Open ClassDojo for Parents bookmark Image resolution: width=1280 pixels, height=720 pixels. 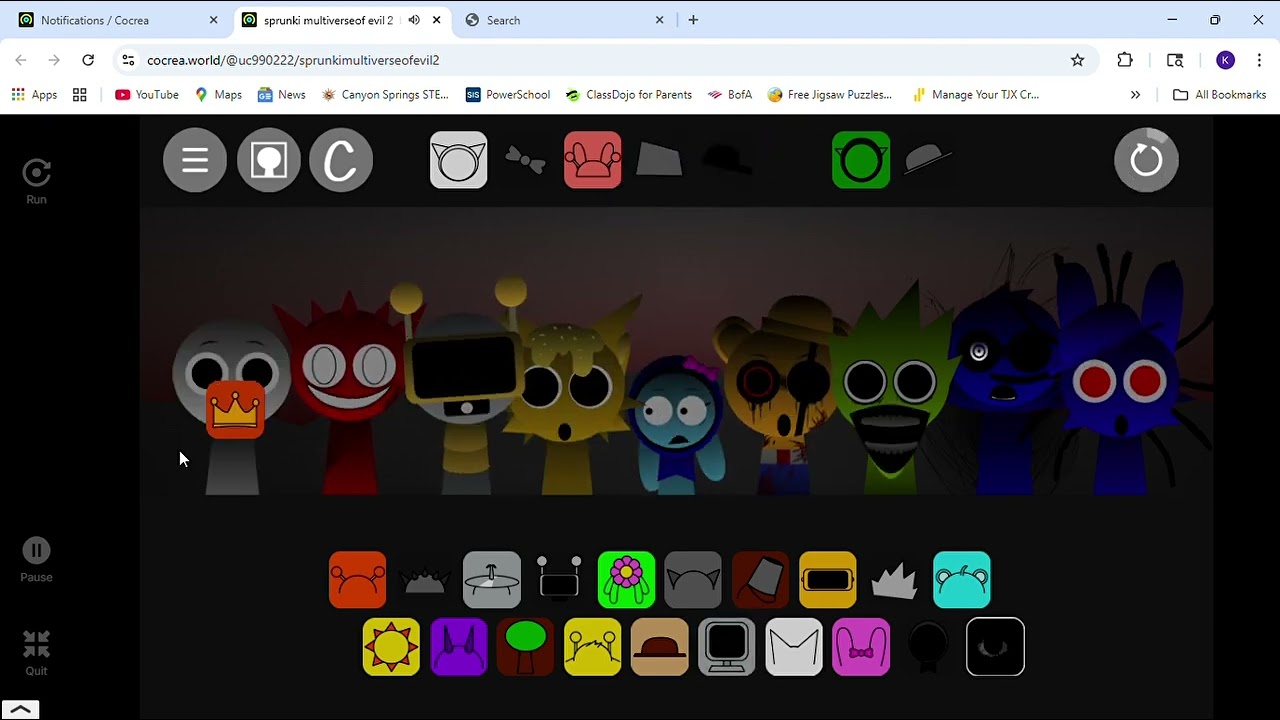pos(628,94)
